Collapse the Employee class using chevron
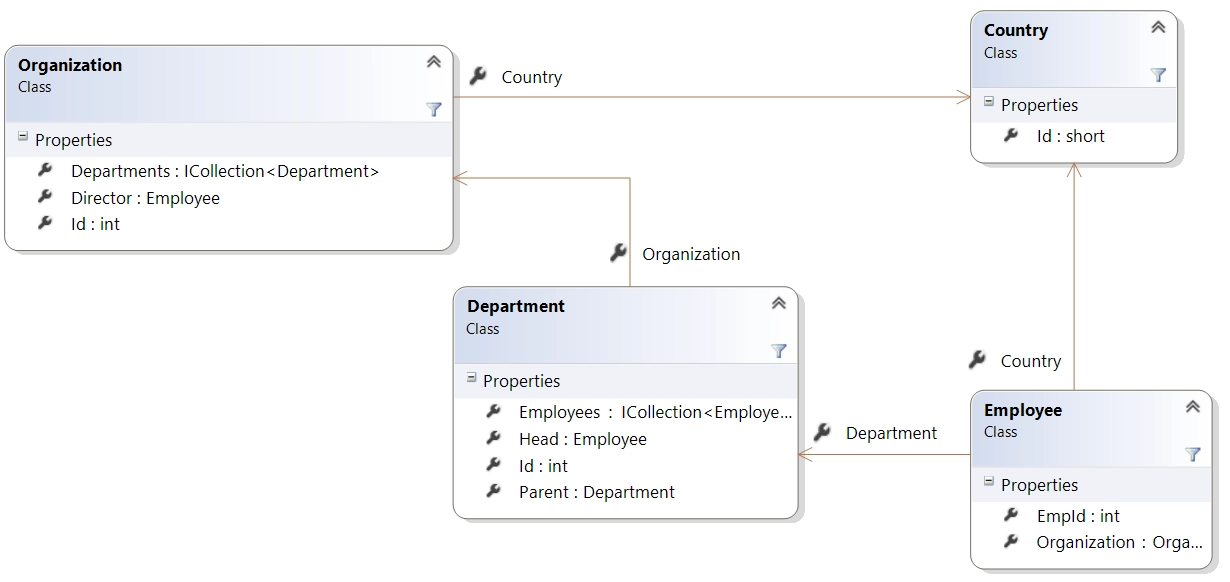 1192,407
